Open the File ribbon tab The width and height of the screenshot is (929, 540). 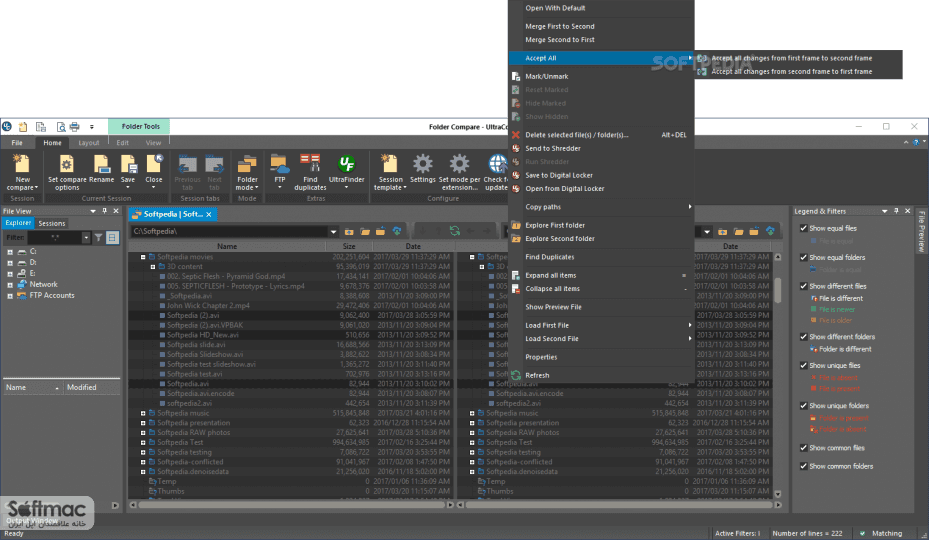[17, 143]
